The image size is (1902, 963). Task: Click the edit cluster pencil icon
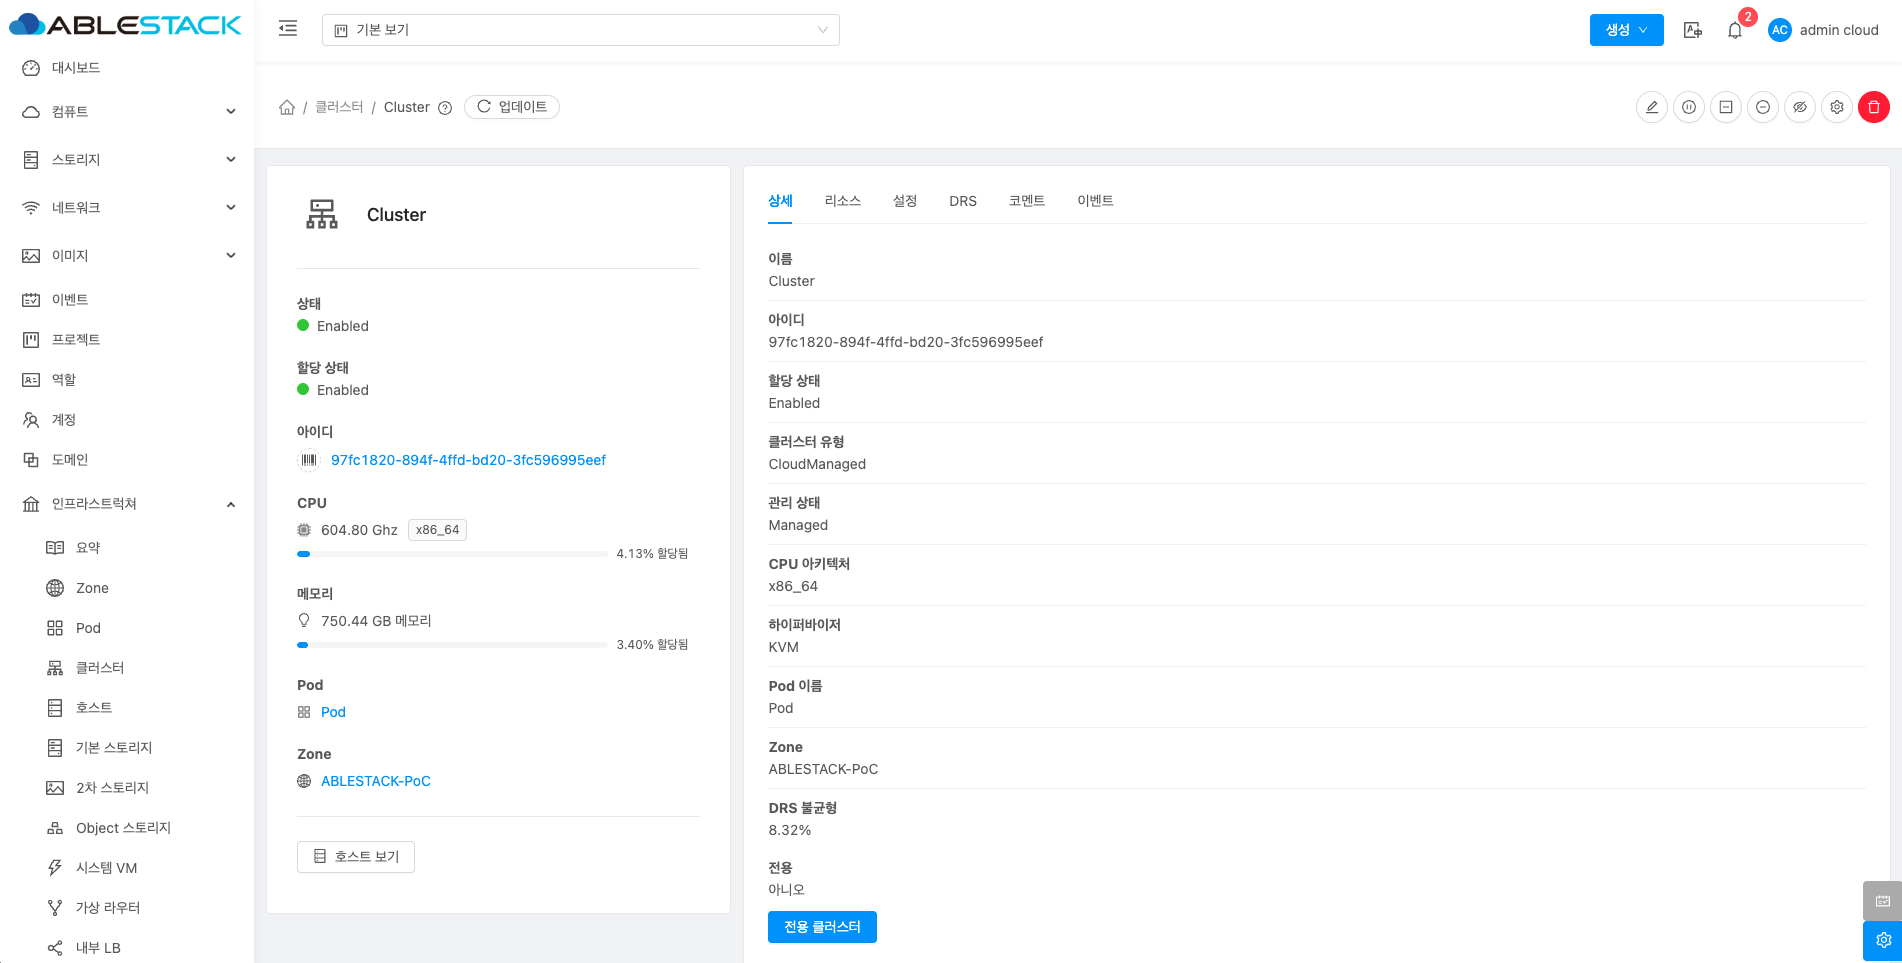click(x=1652, y=107)
